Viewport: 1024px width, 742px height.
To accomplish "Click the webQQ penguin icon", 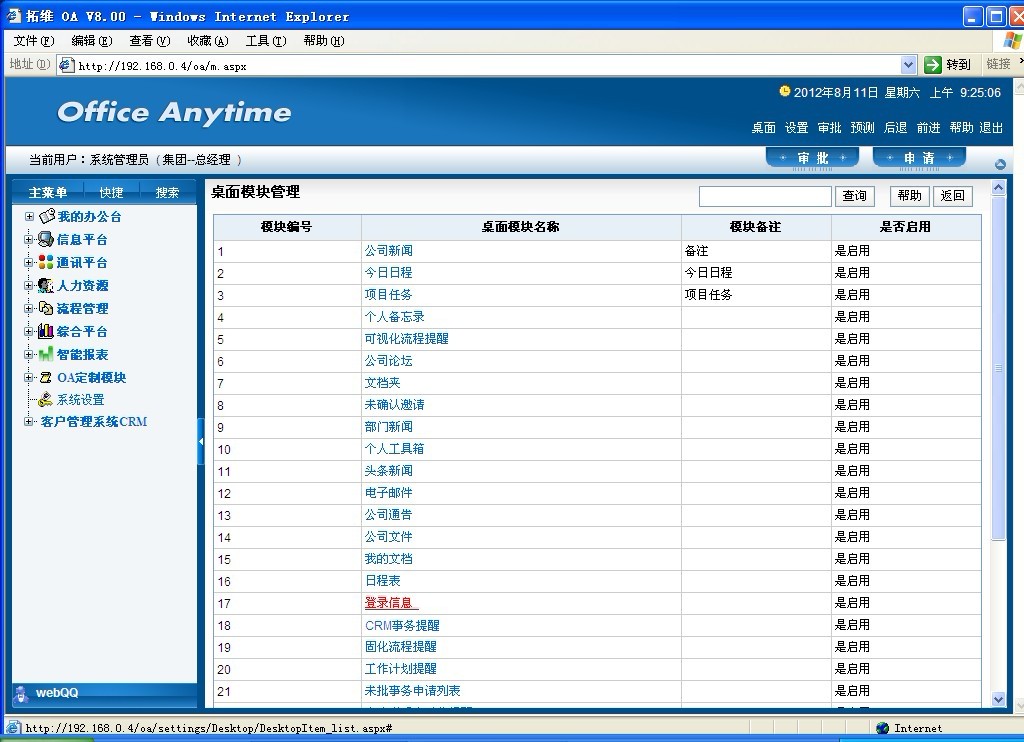I will (21, 693).
